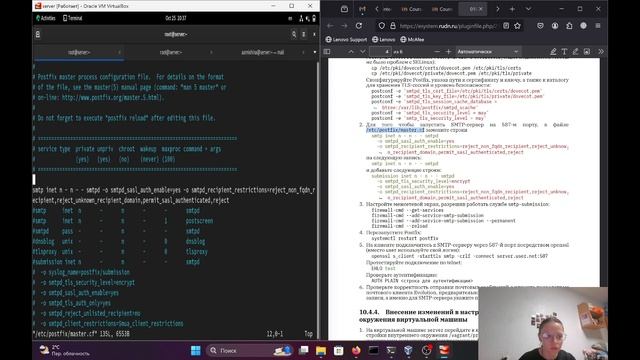Switch to the third terminal tab ending in mail
Screen dimensions: 640x360
pos(262,52)
